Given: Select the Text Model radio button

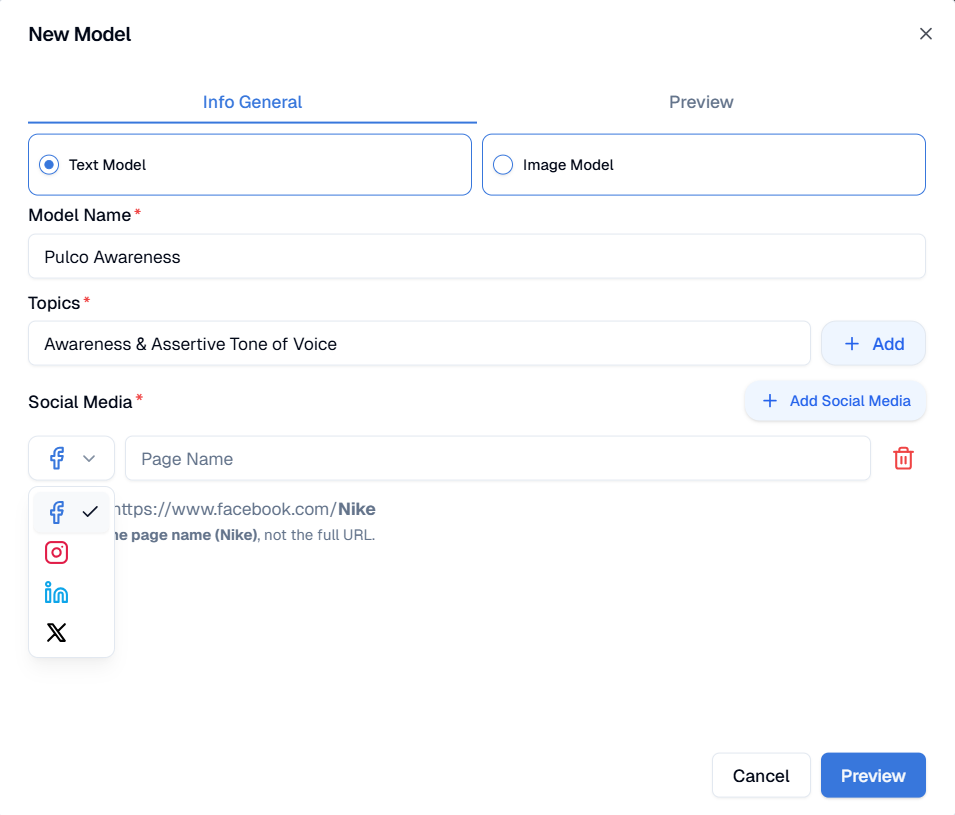Looking at the screenshot, I should pos(49,165).
